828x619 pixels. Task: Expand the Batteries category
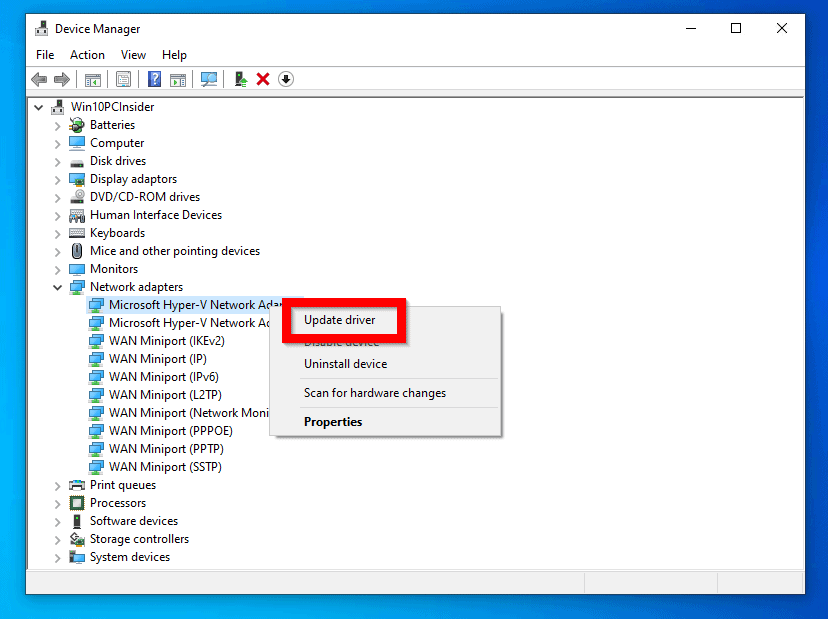tap(58, 125)
